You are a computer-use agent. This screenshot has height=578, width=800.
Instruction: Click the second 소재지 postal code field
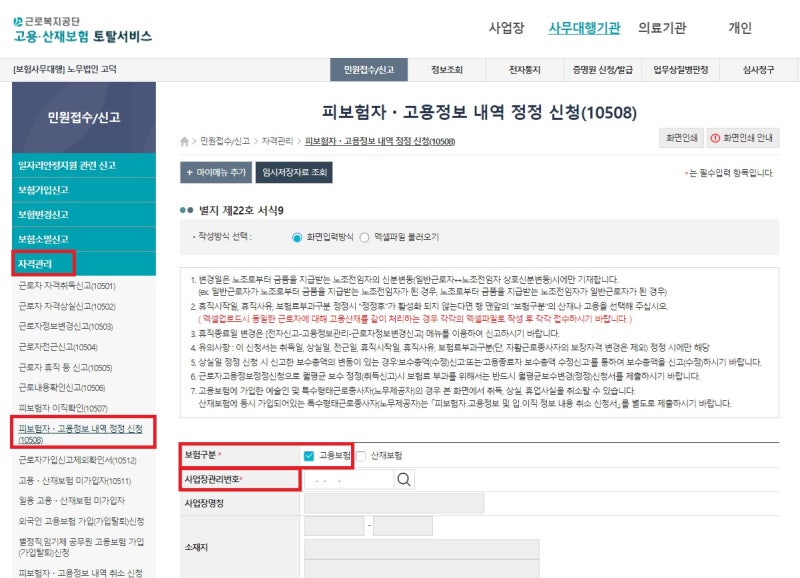(403, 525)
